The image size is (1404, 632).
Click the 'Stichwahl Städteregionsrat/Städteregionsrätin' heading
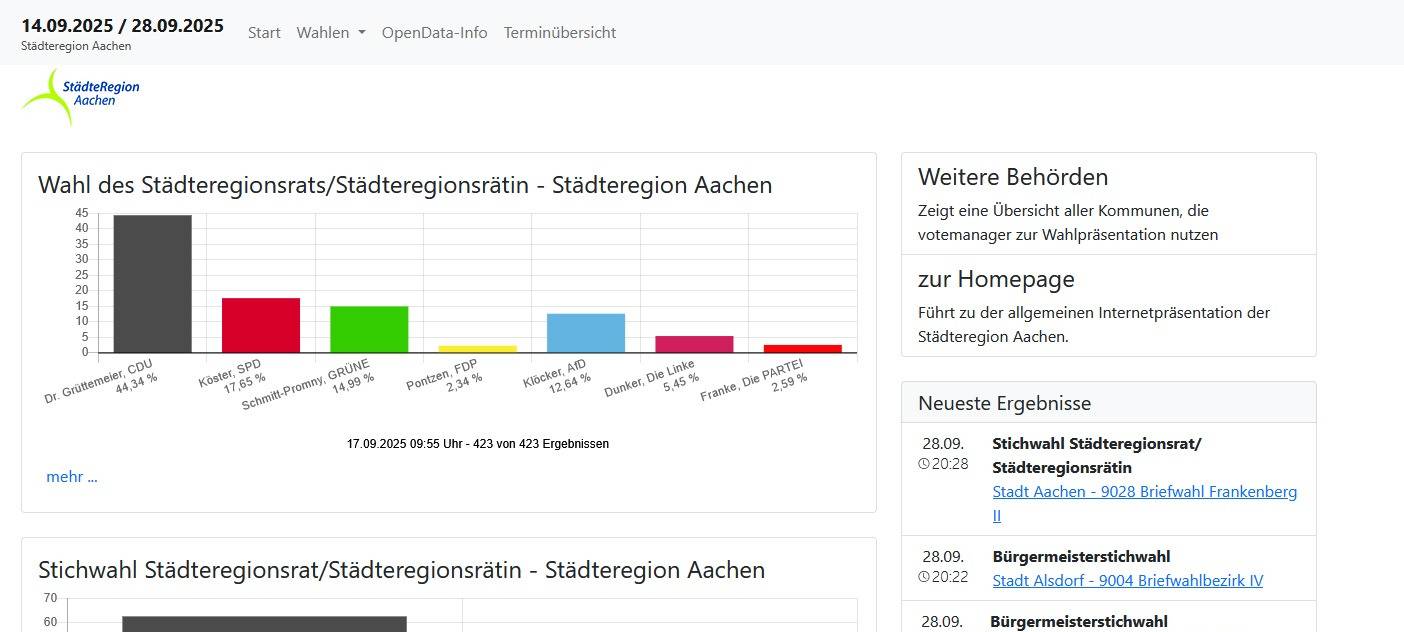coord(400,570)
